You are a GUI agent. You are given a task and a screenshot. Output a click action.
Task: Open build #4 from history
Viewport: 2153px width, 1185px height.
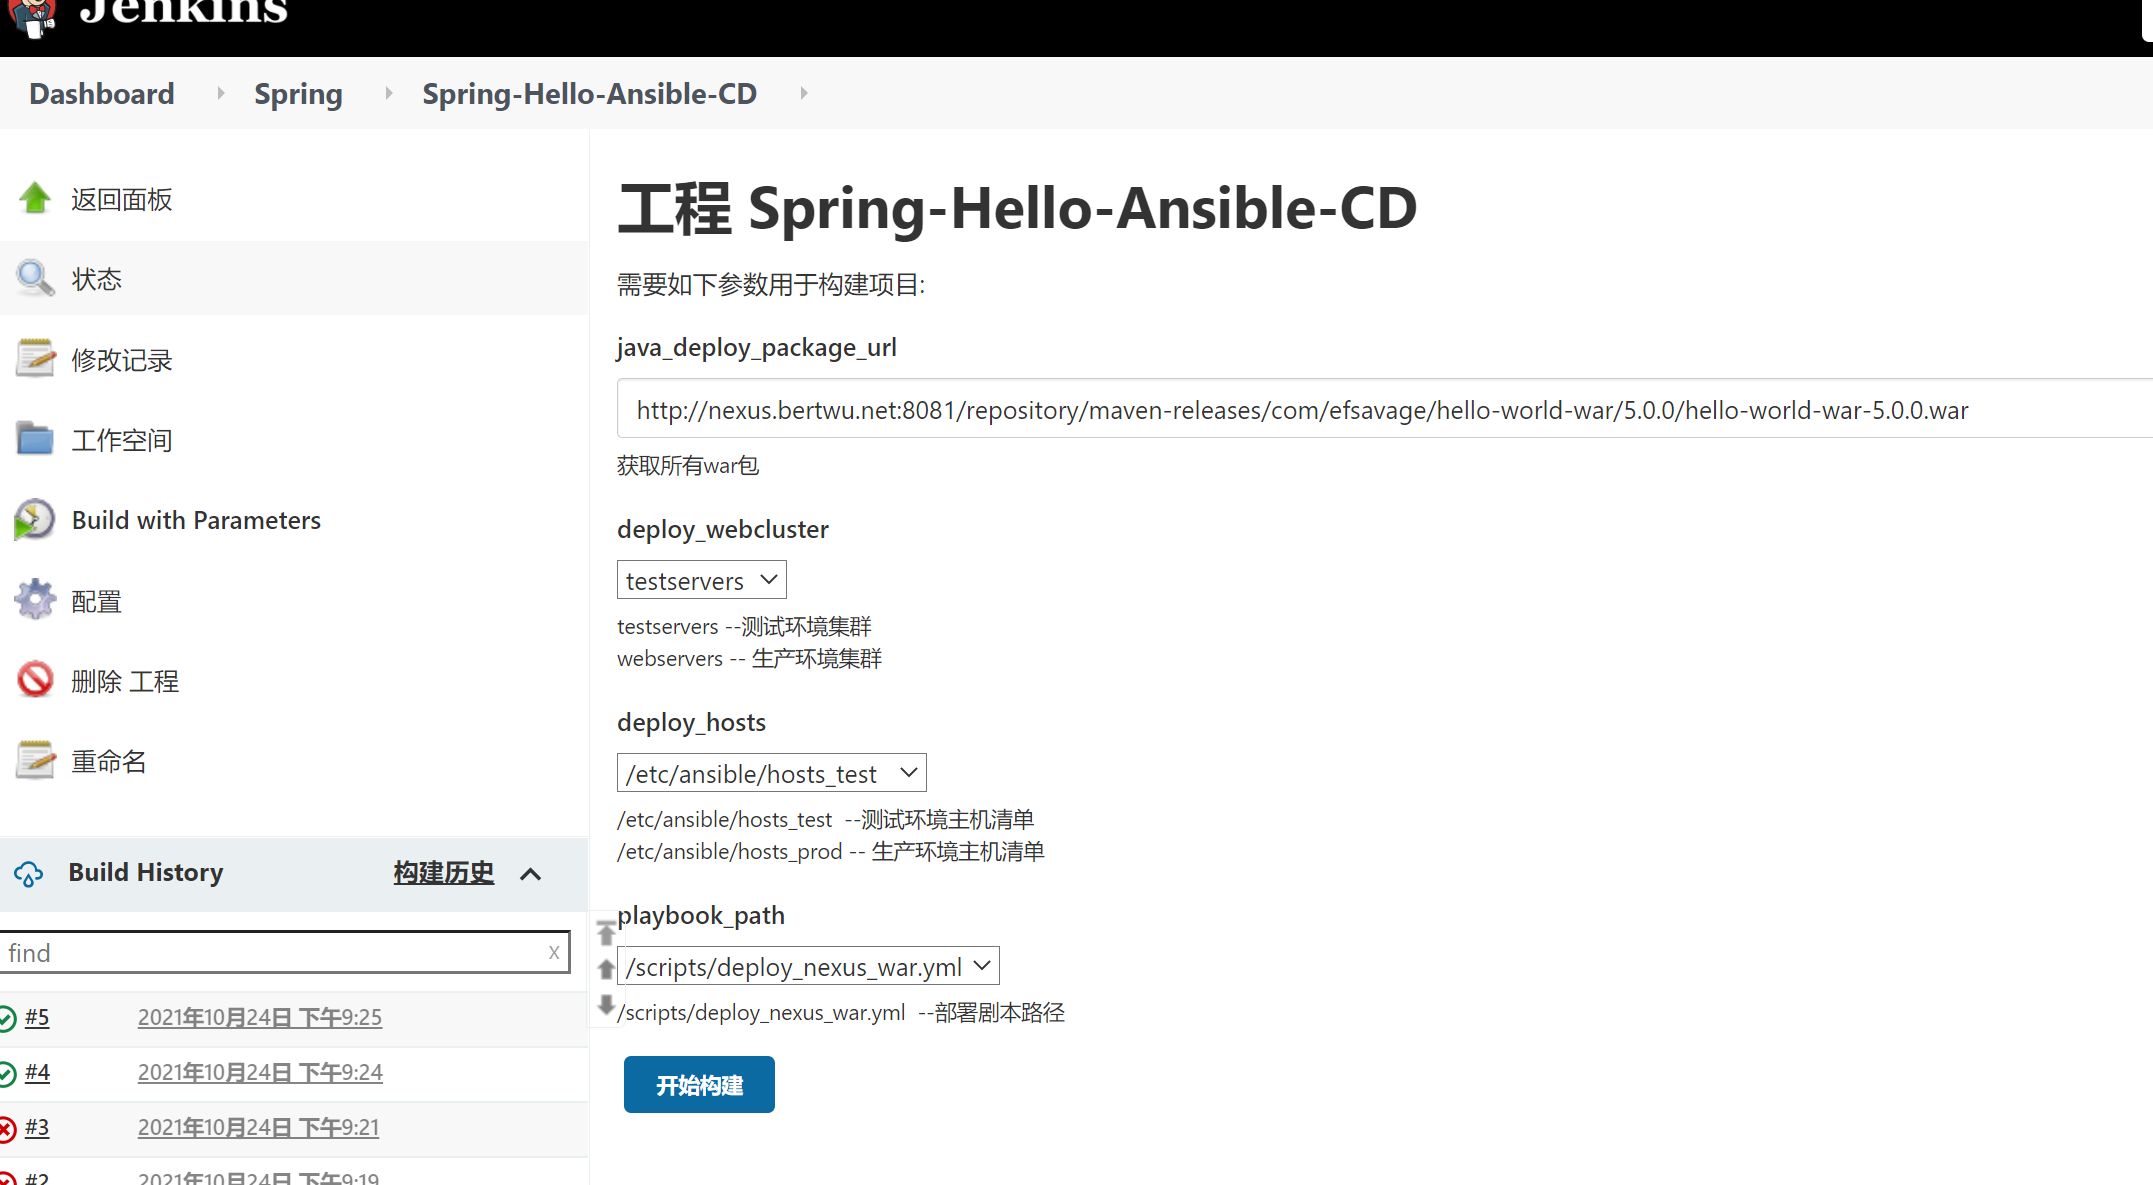pyautogui.click(x=39, y=1072)
